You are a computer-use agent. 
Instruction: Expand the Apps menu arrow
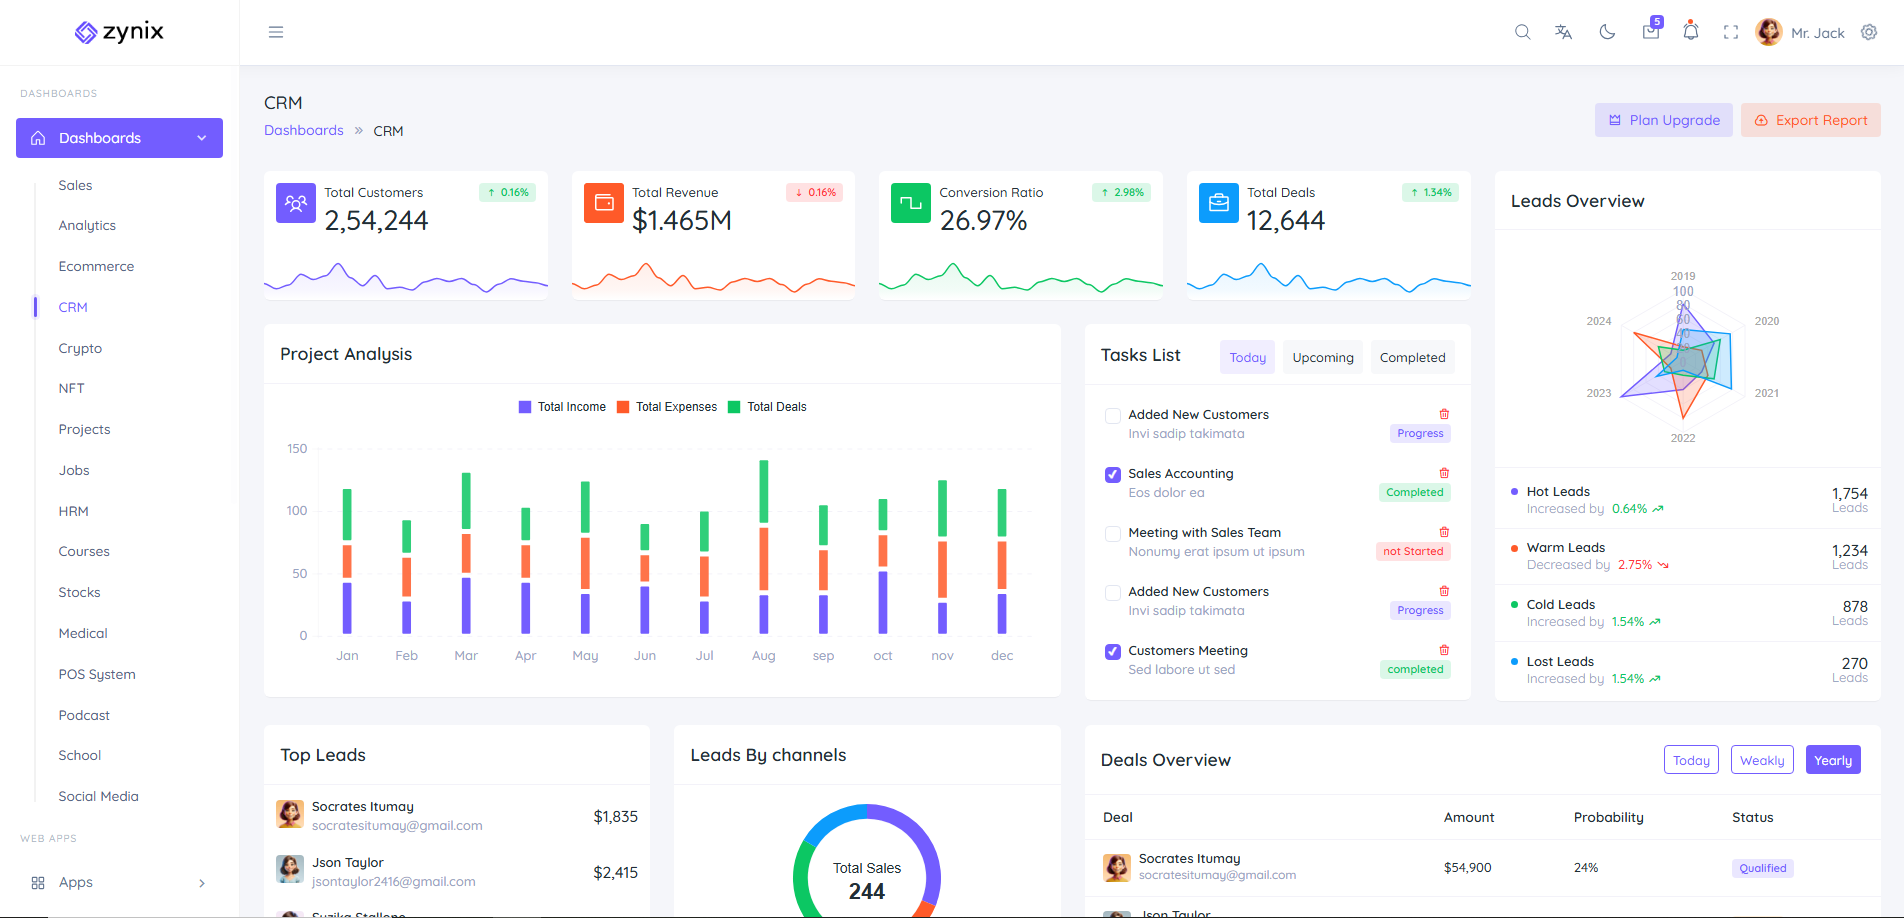click(202, 883)
